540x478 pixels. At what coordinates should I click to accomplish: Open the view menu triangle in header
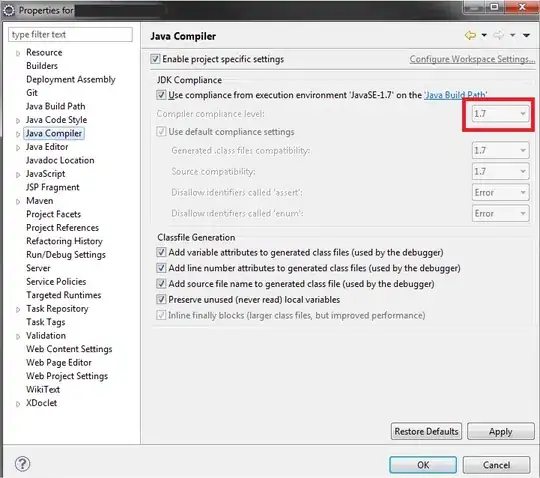(526, 35)
